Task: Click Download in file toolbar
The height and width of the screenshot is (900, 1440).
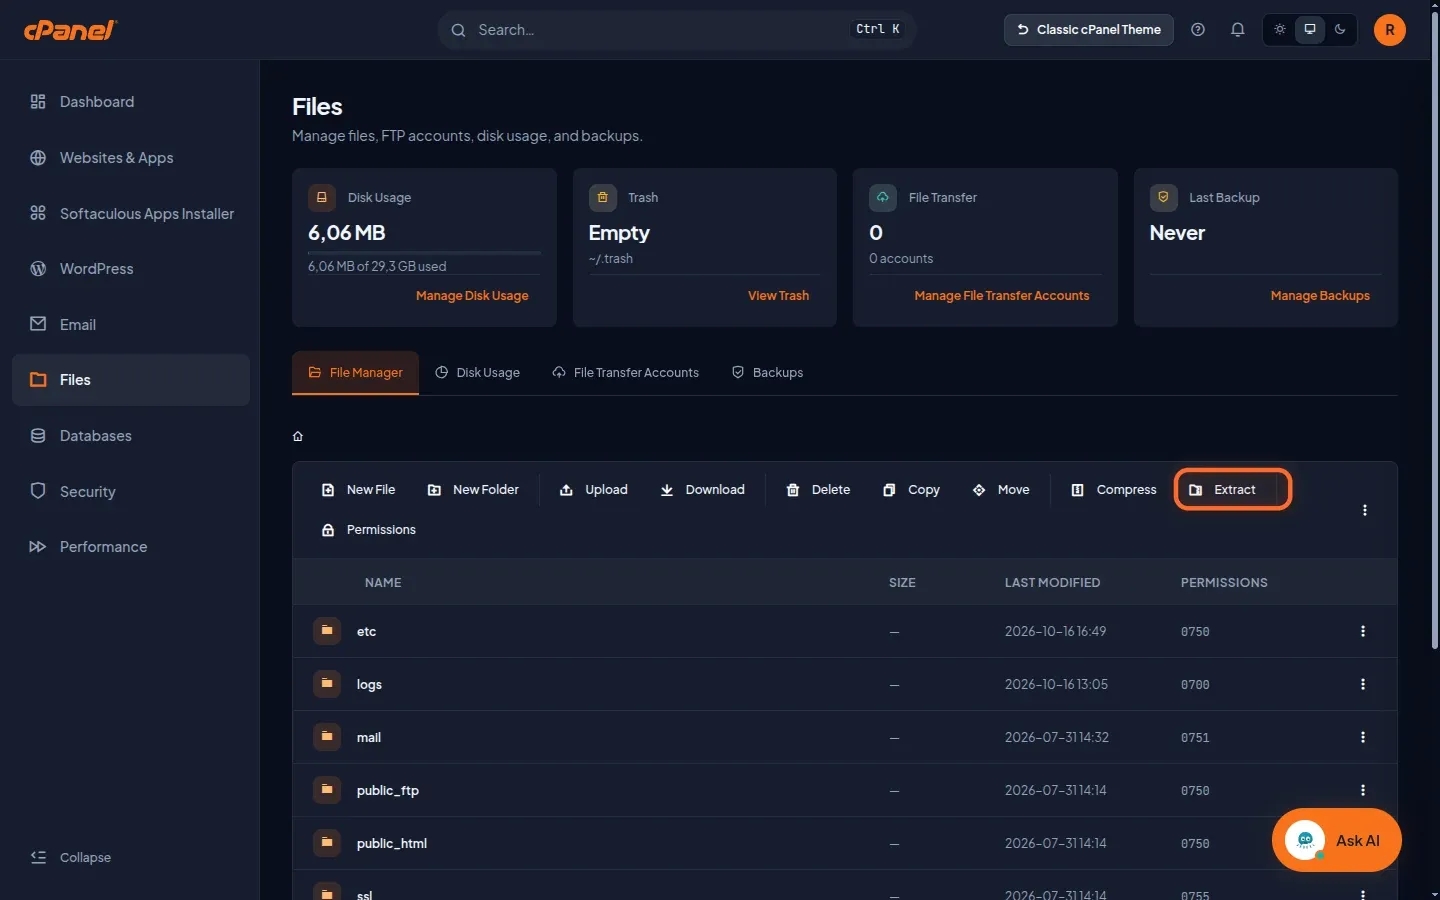Action: tap(703, 490)
